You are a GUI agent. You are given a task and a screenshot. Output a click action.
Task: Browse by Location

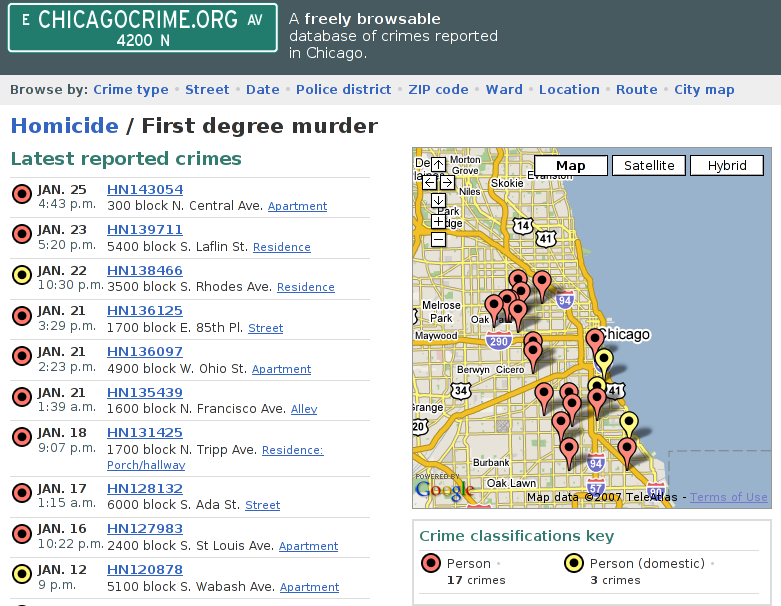[569, 90]
